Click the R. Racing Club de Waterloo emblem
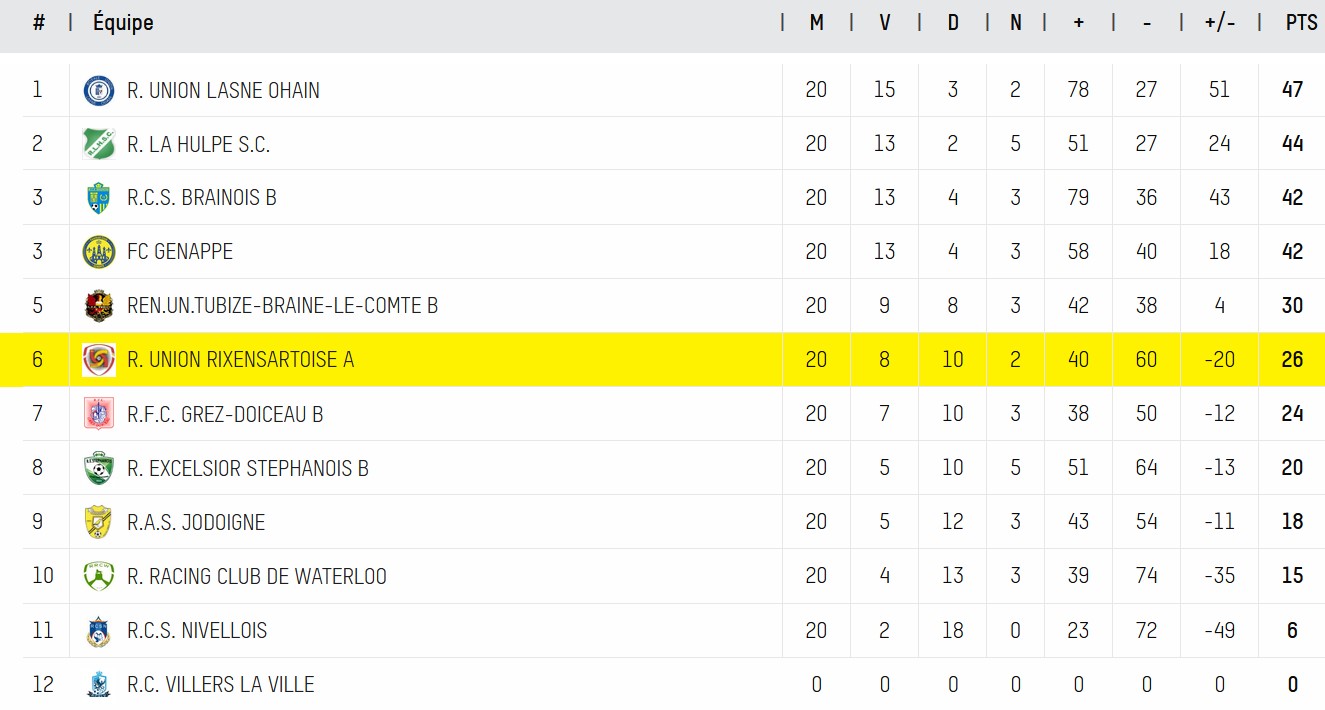This screenshot has width=1325, height=710. click(98, 576)
